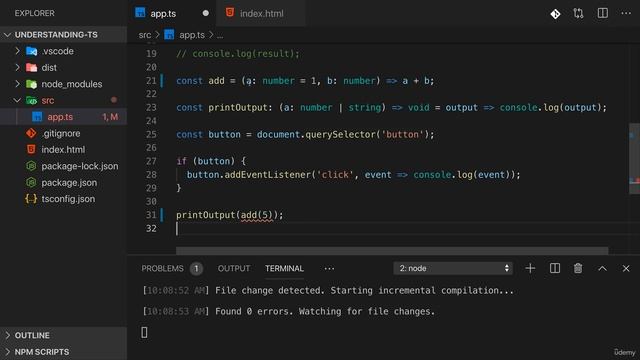Viewport: 640px width, 360px height.
Task: Click the node icon beside package.json
Action: [x=31, y=182]
